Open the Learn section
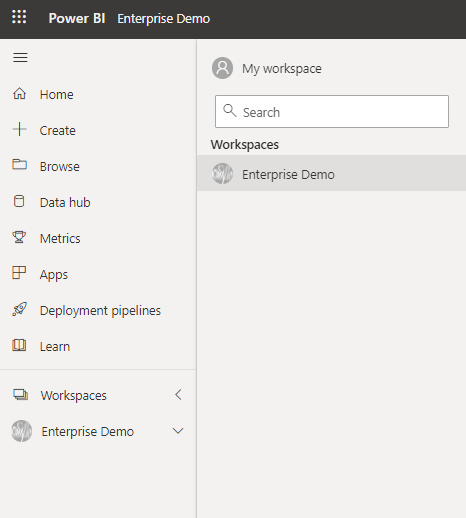 55,347
